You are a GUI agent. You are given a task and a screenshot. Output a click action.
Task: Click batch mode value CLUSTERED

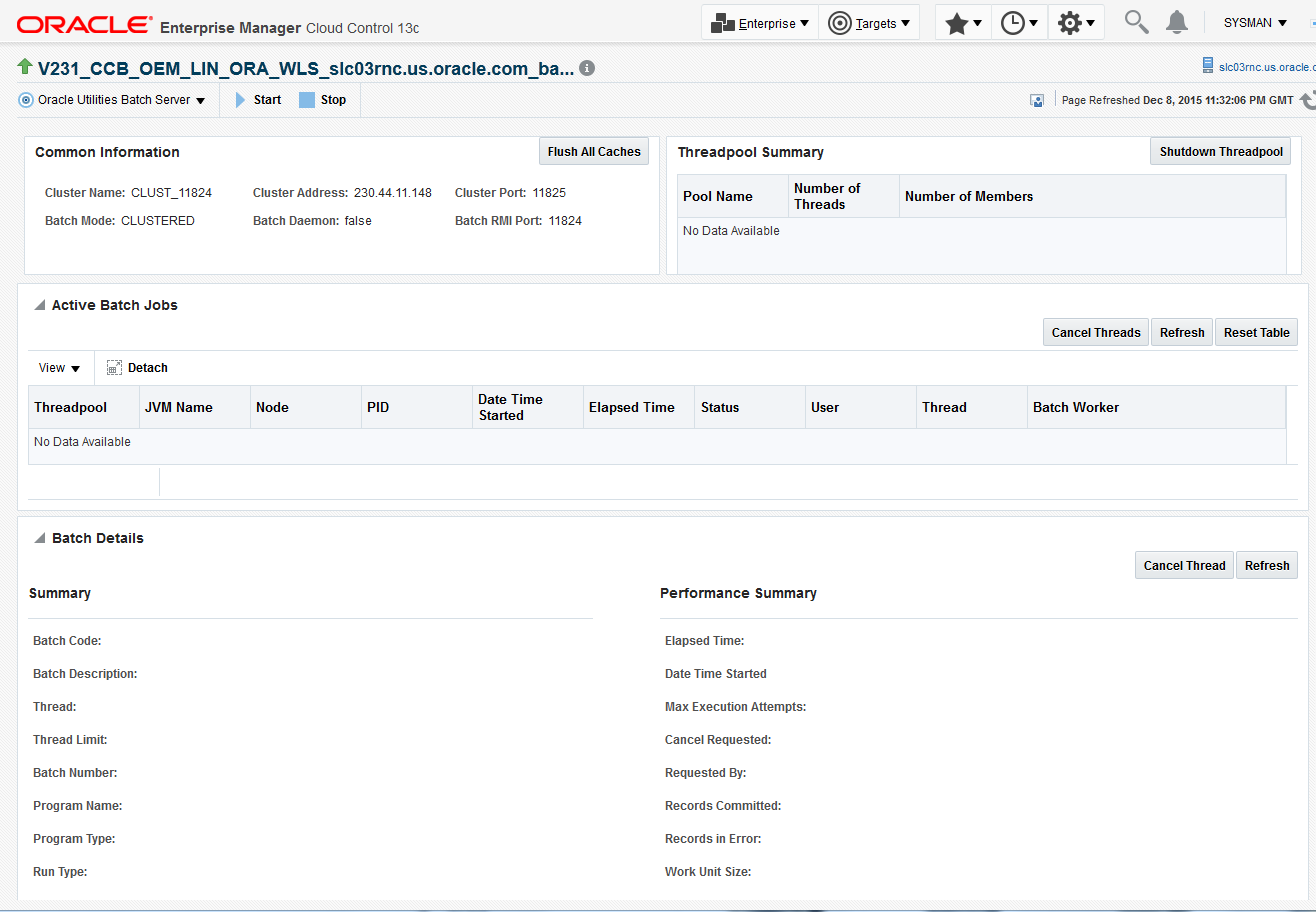pos(158,220)
